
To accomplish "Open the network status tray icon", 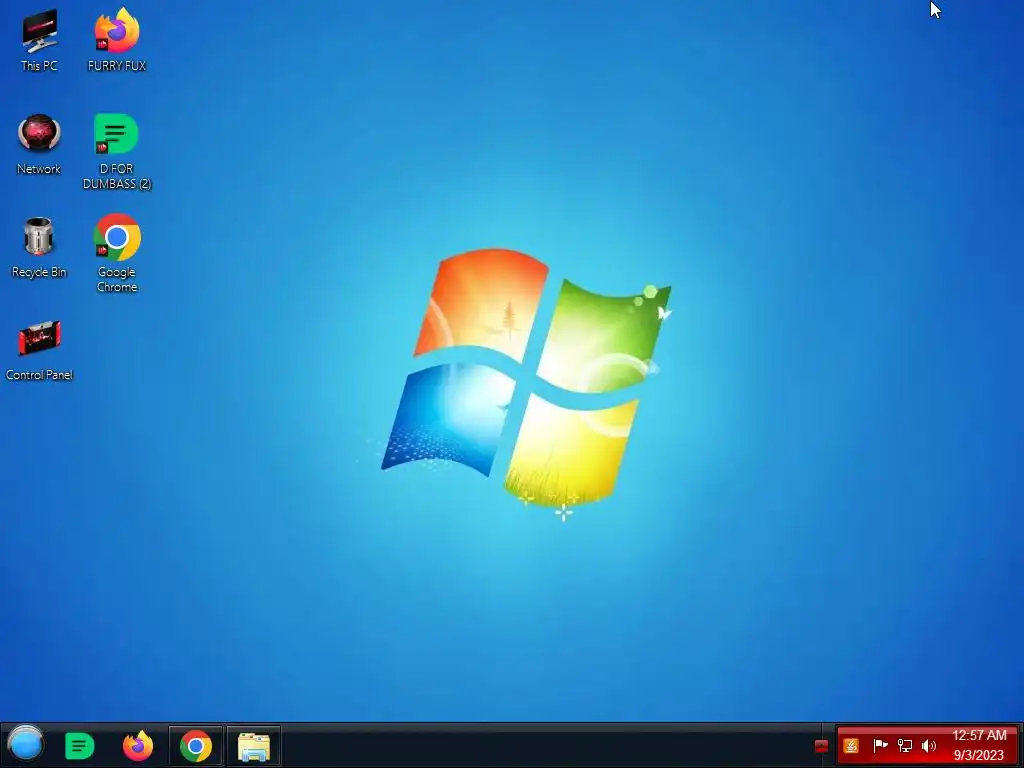I will [904, 745].
